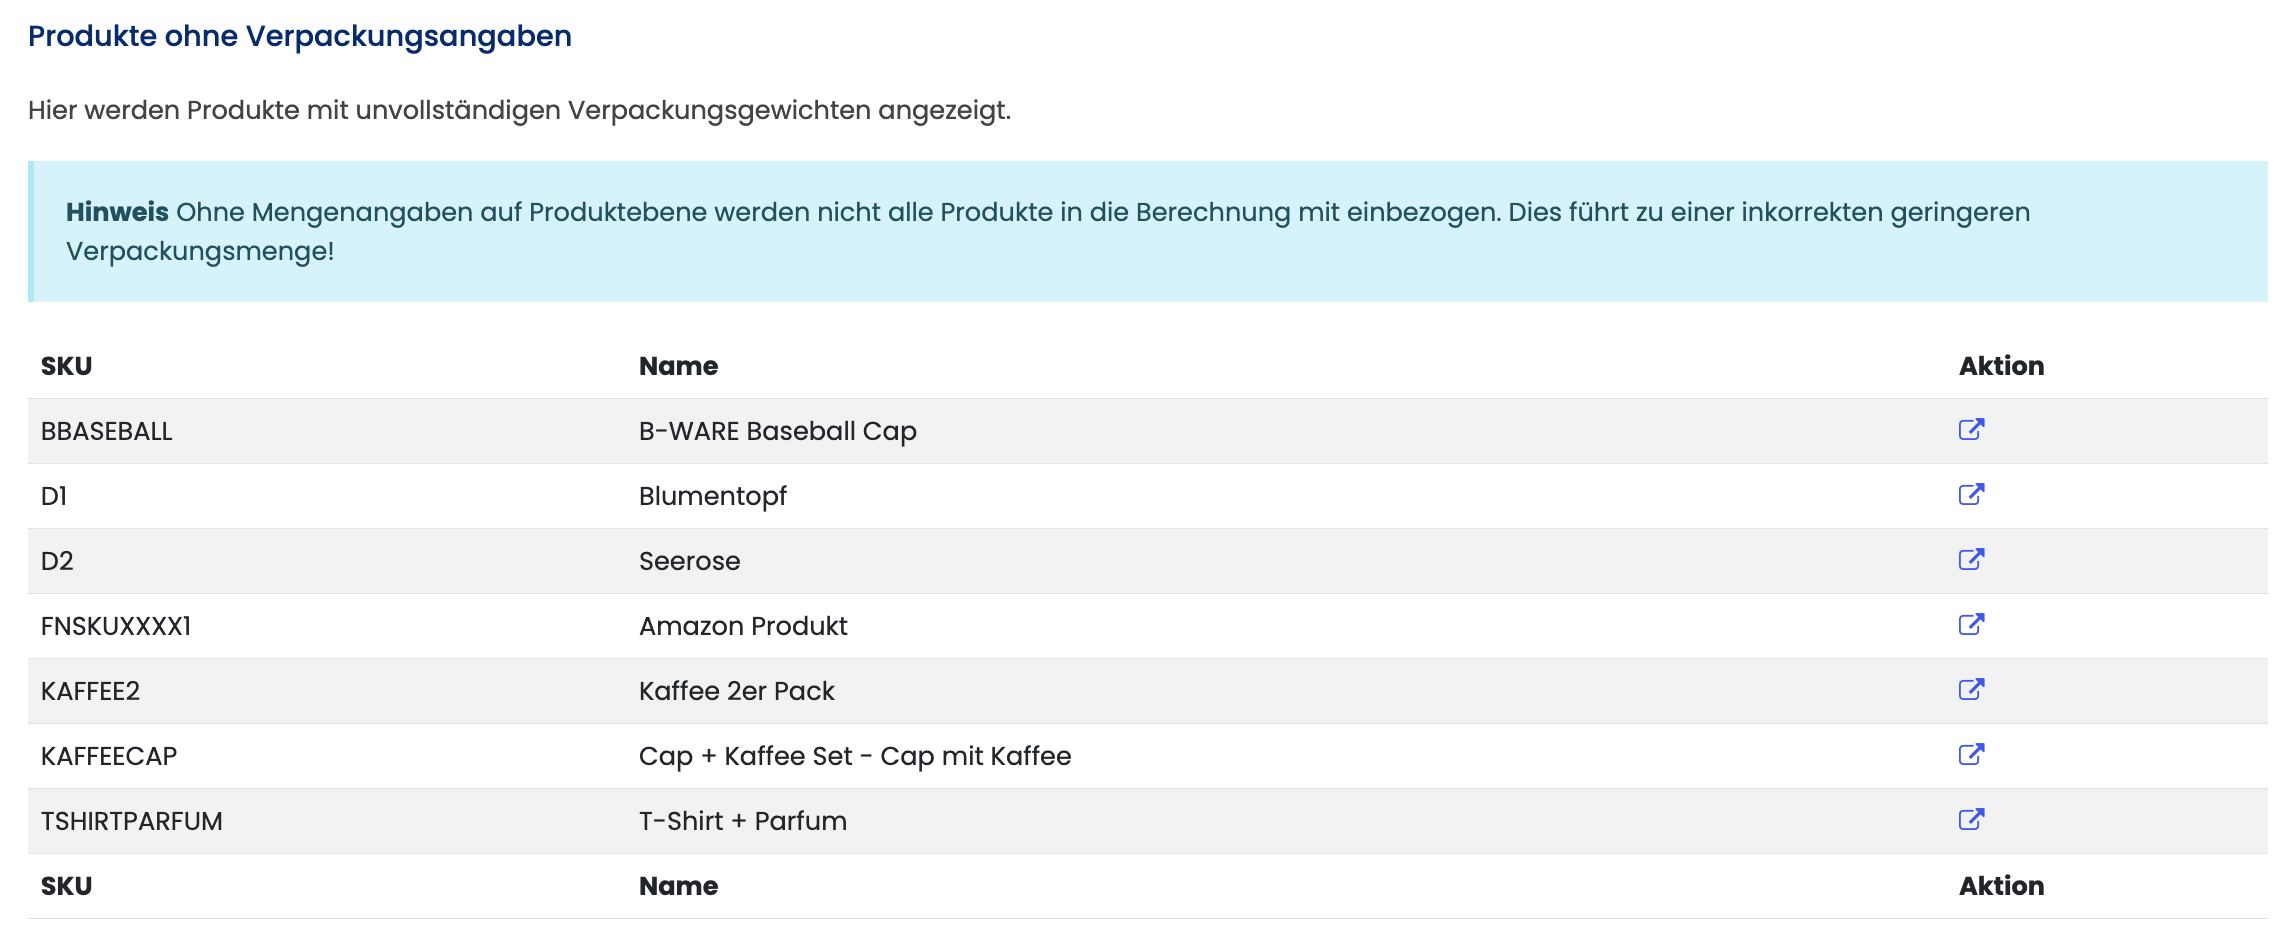Viewport: 2286px width, 944px height.
Task: Open KAFFEECAP product action icon
Action: (x=1971, y=755)
